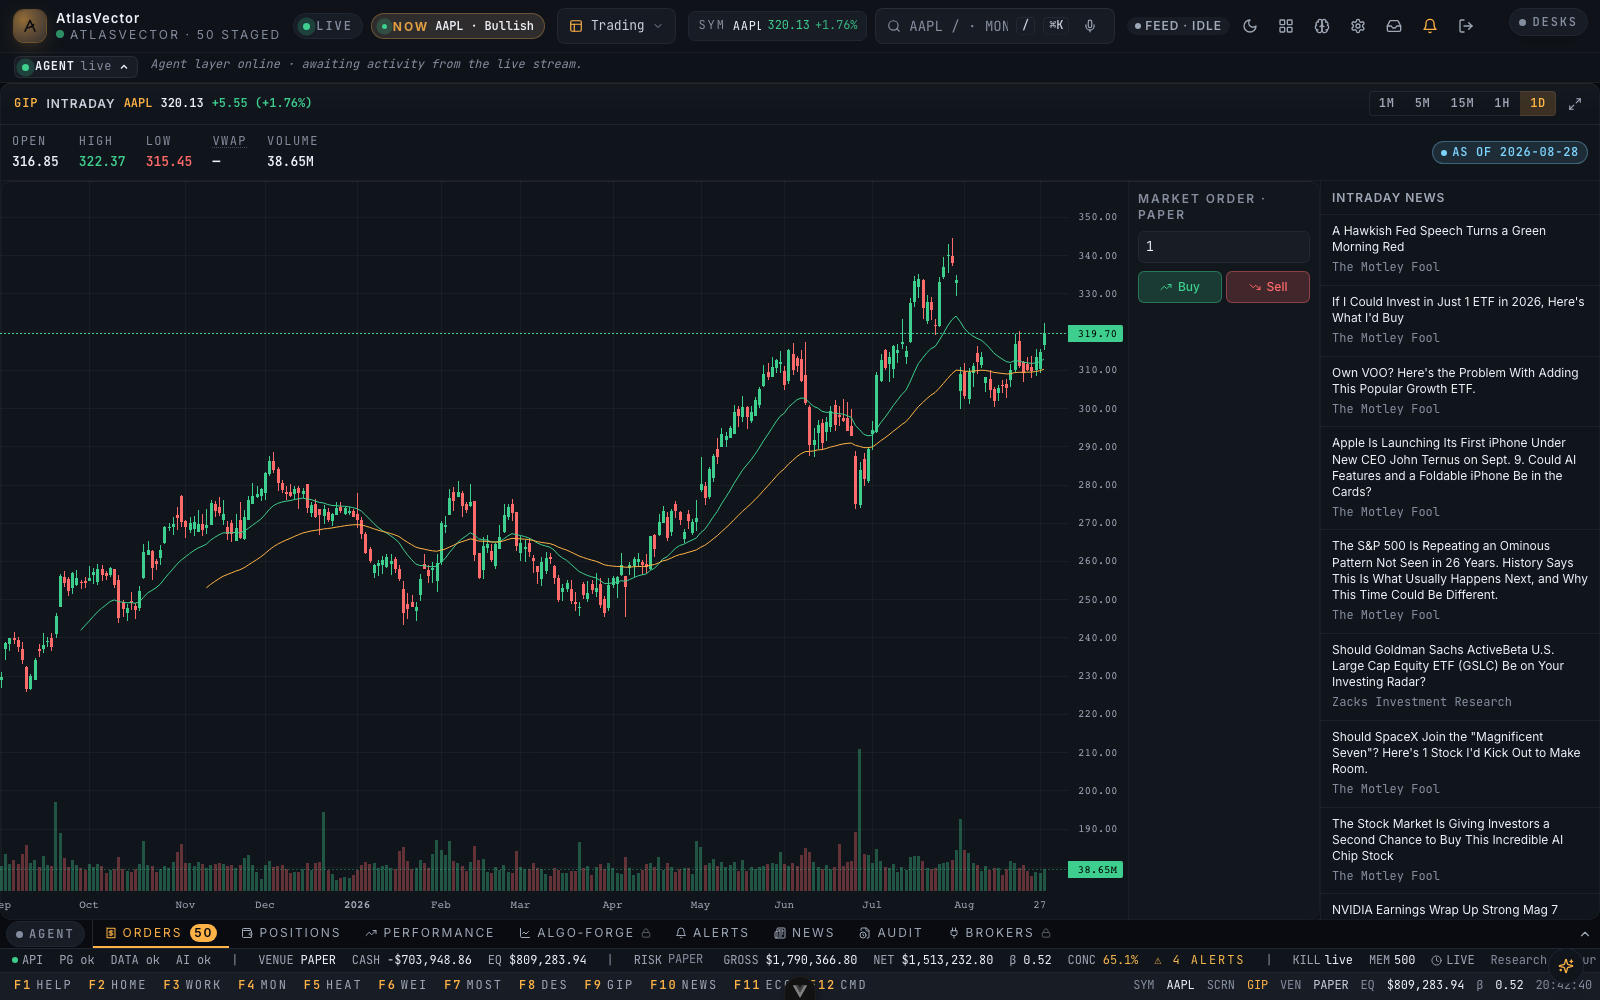Click the Alerts bell icon in tab bar
1600x1000 pixels.
tap(681, 933)
